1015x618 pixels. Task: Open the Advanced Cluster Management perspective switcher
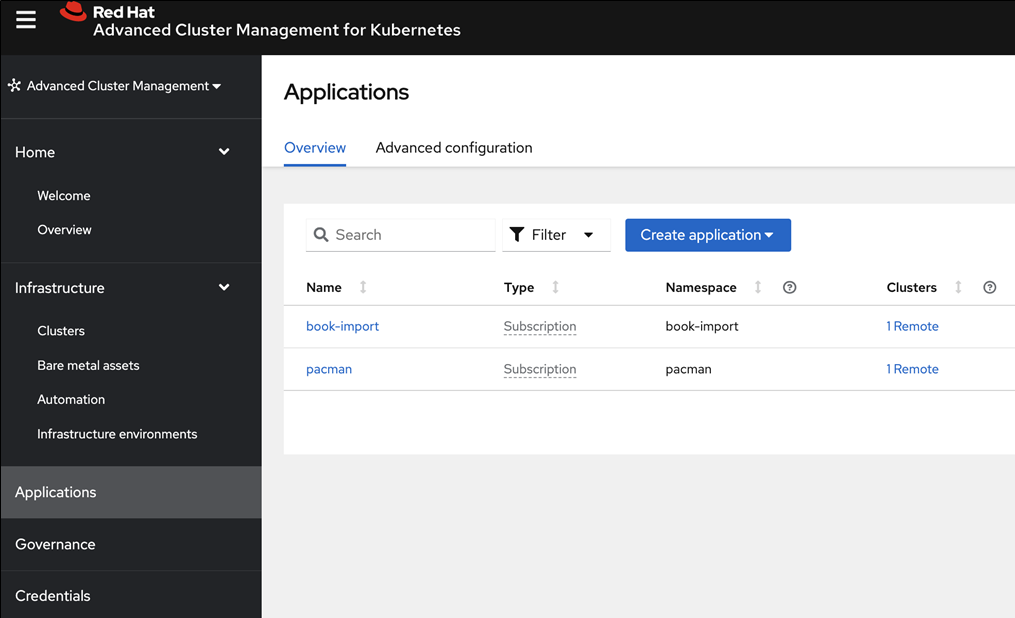pyautogui.click(x=116, y=86)
